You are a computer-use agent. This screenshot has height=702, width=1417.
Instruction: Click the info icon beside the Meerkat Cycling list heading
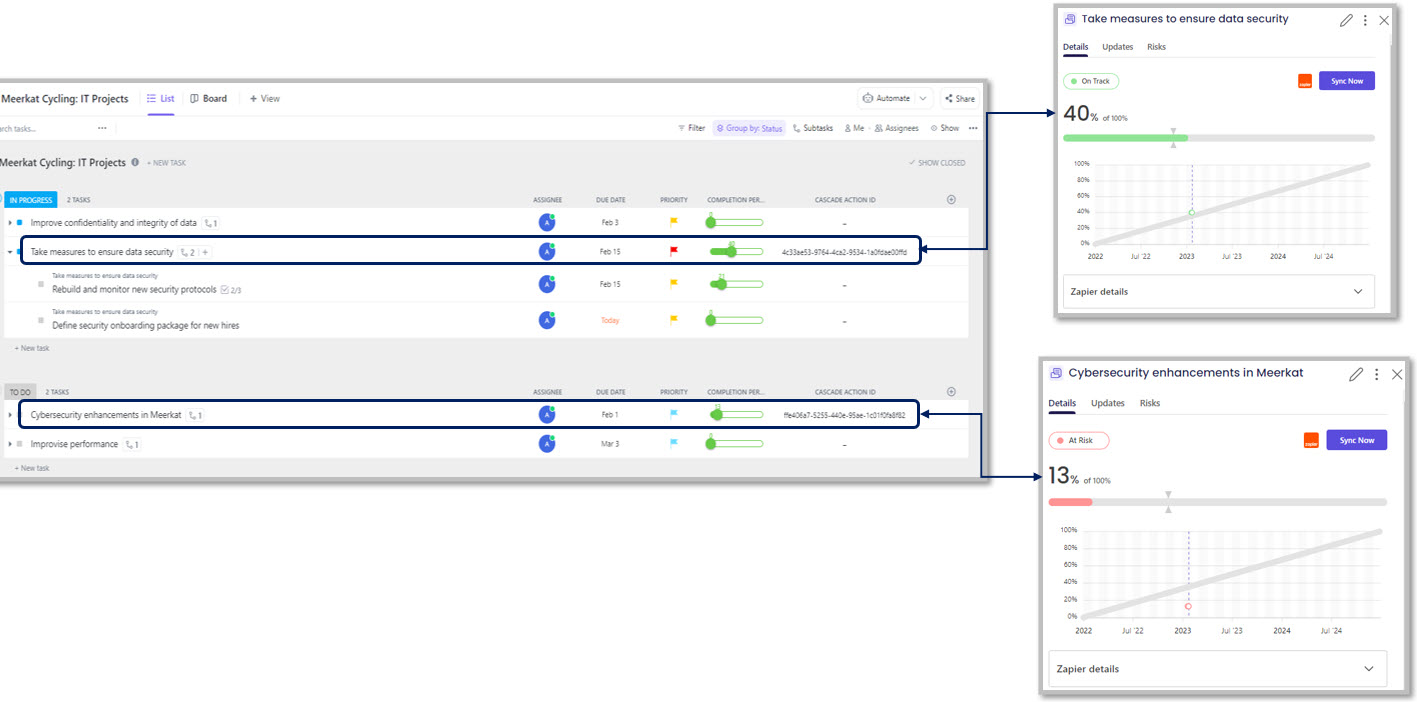[x=135, y=162]
